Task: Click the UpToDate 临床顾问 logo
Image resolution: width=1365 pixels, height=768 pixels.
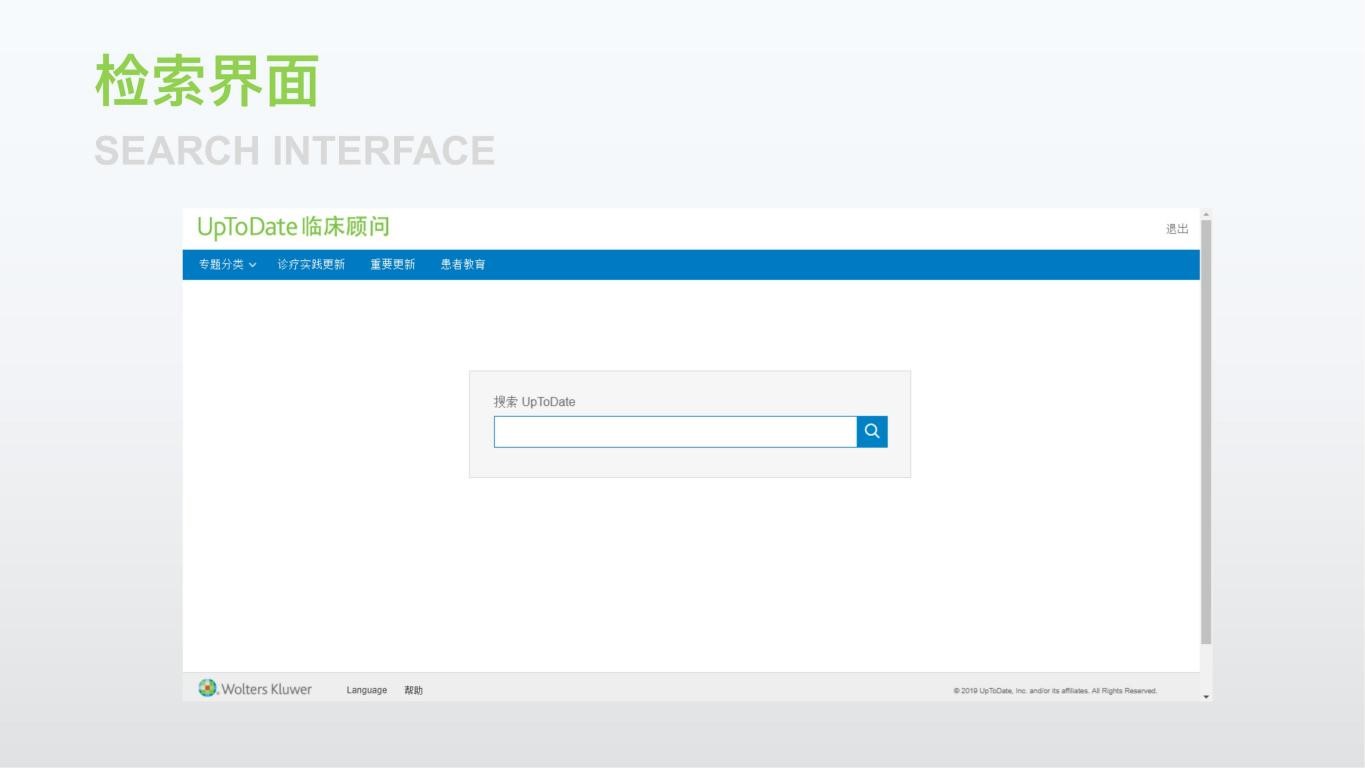Action: (293, 227)
